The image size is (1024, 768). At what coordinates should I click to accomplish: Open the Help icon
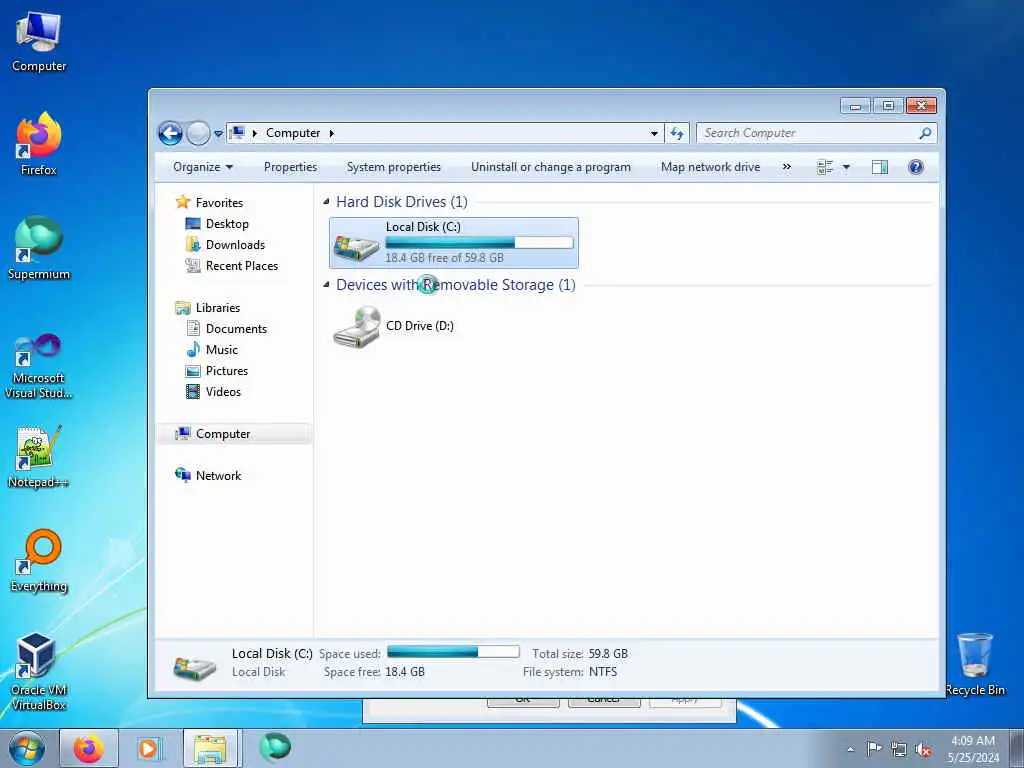[916, 167]
